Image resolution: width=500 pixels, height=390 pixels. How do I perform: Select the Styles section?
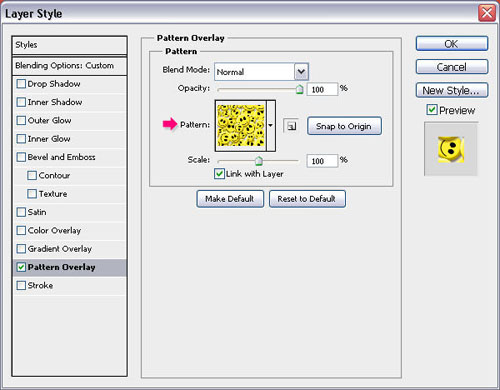click(x=69, y=45)
